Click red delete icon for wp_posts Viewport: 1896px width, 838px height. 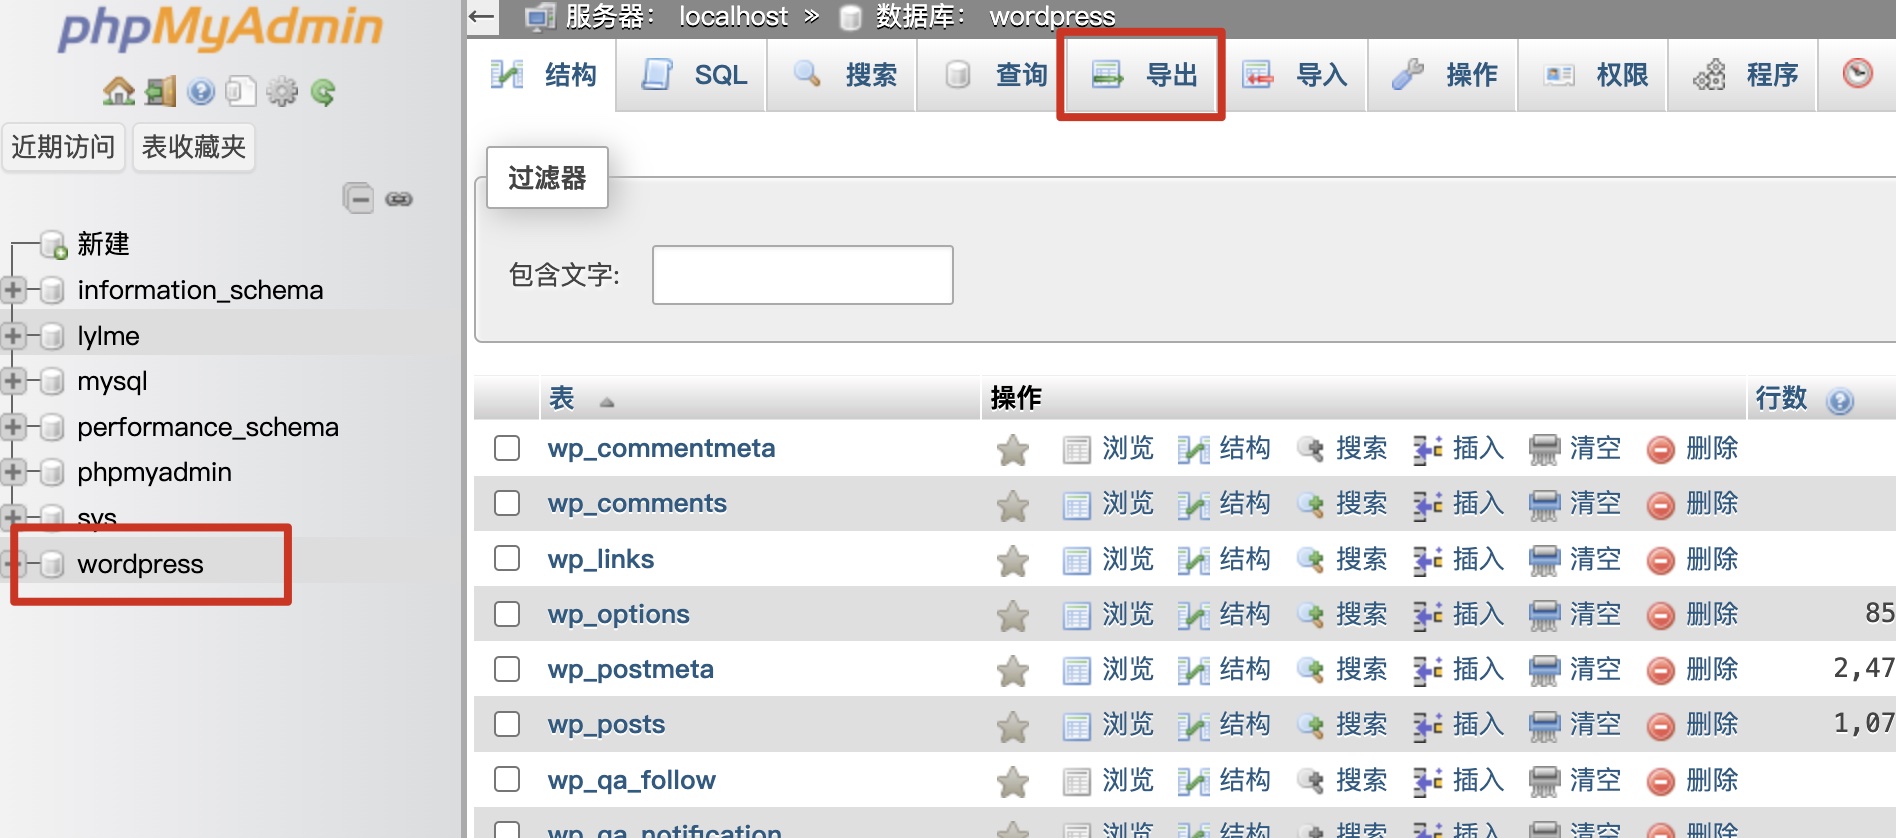click(1661, 726)
